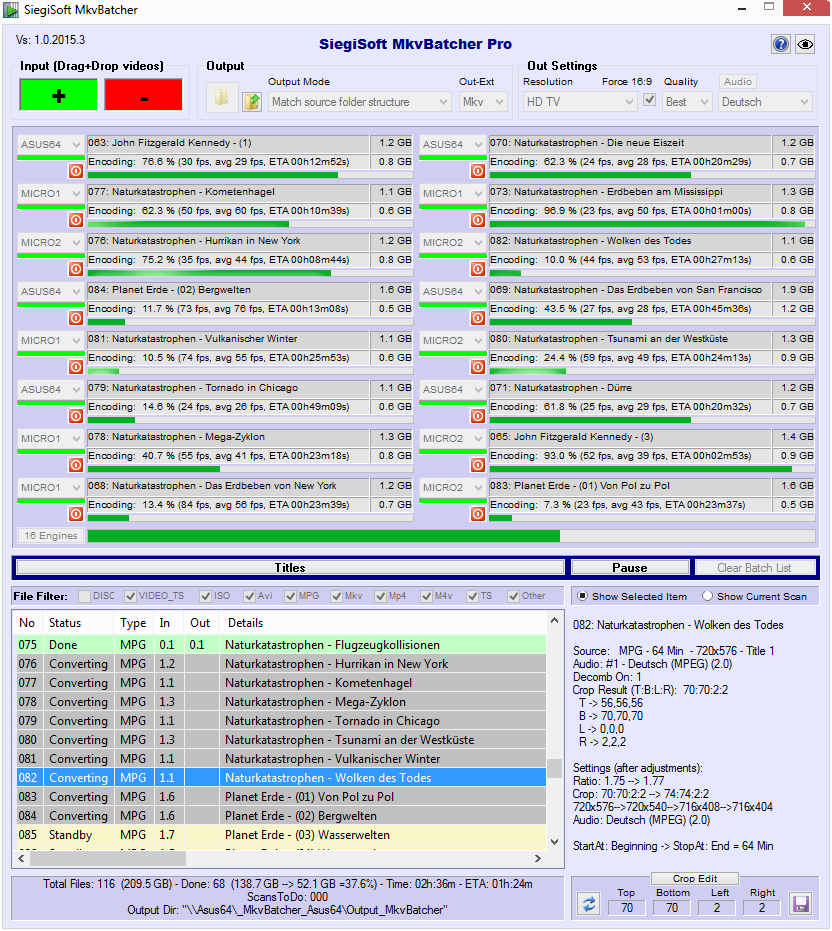The height and width of the screenshot is (931, 832).
Task: Click the red minus remove-videos button
Action: click(x=144, y=95)
